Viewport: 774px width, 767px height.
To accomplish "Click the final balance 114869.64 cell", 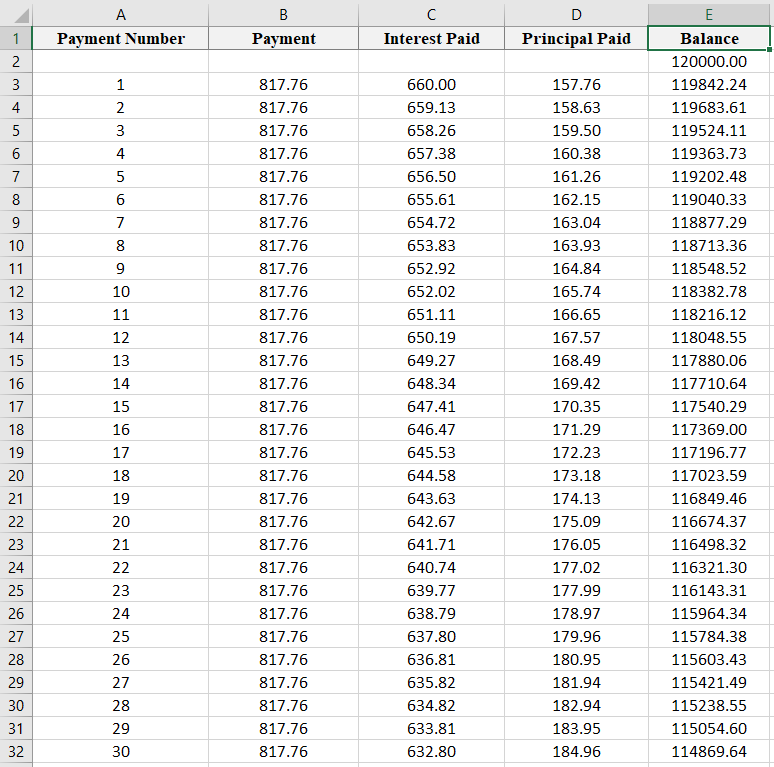I will pos(709,752).
